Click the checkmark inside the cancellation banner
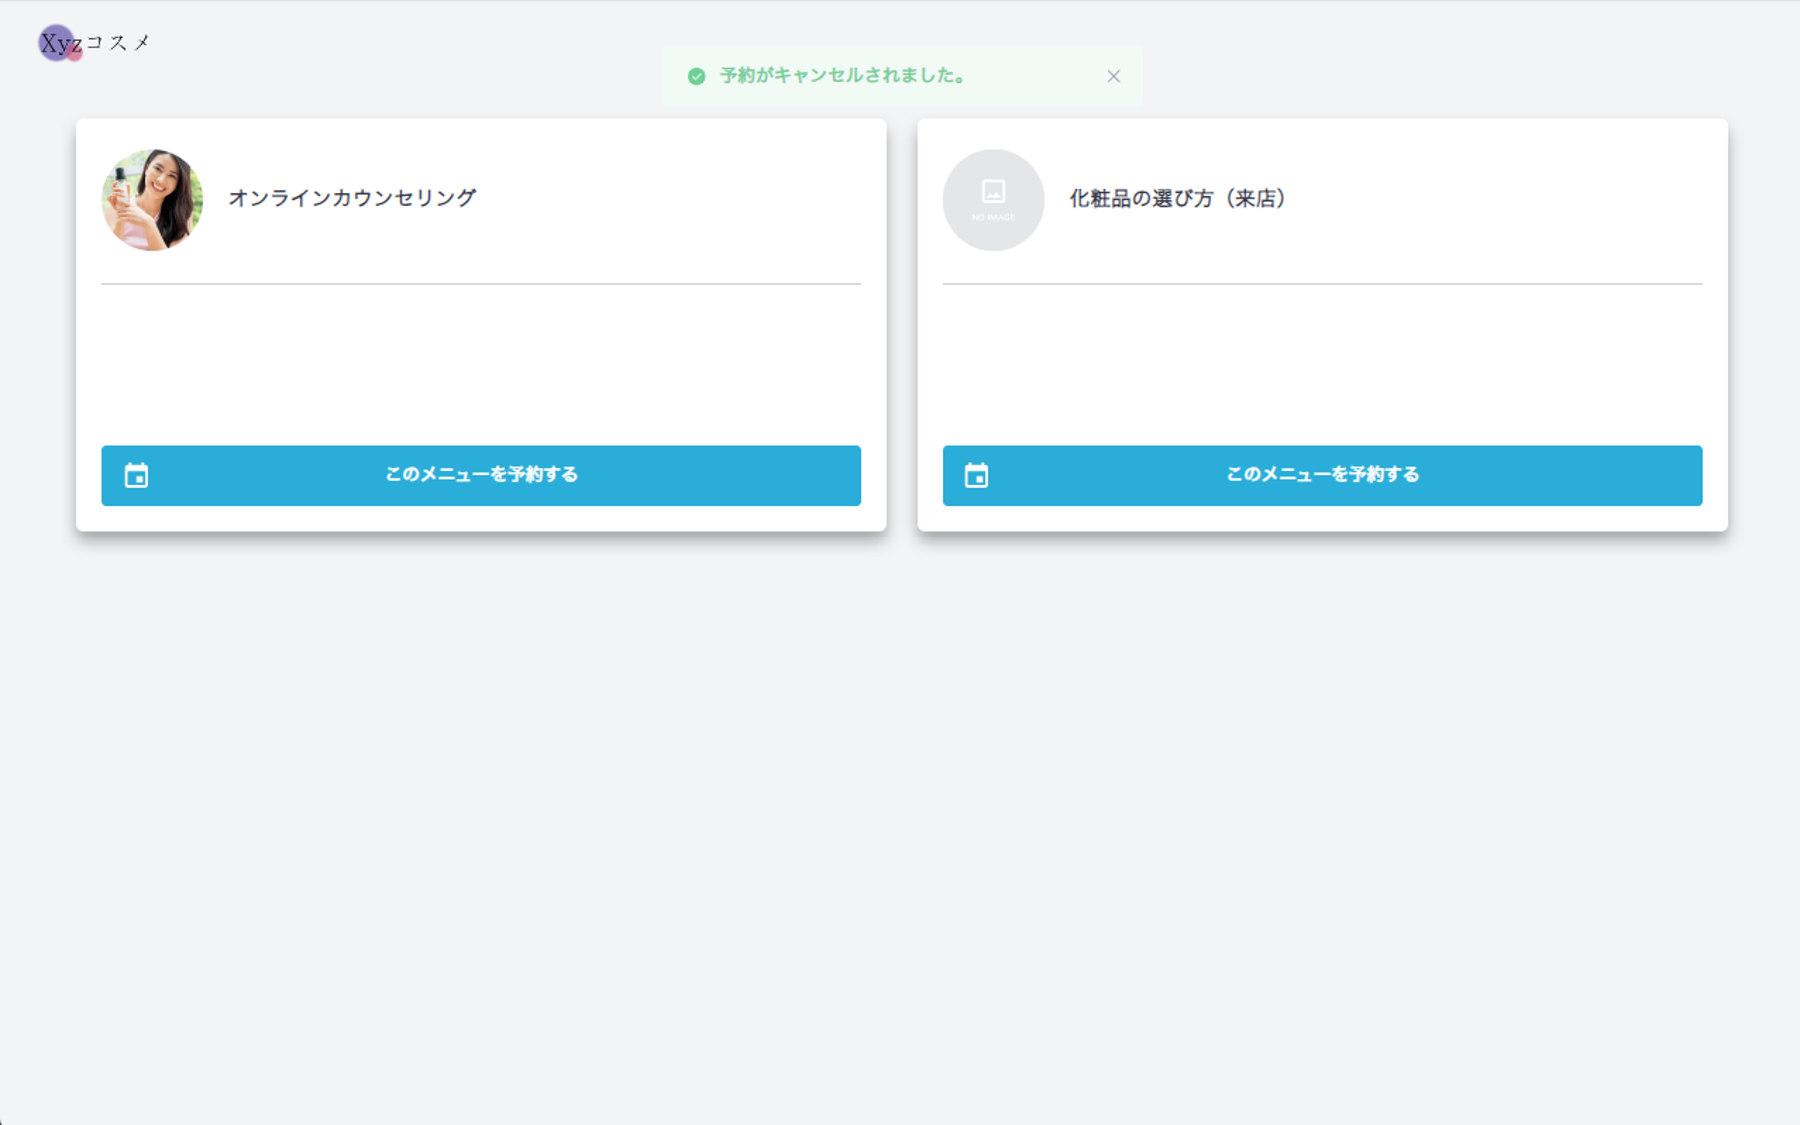 [697, 74]
